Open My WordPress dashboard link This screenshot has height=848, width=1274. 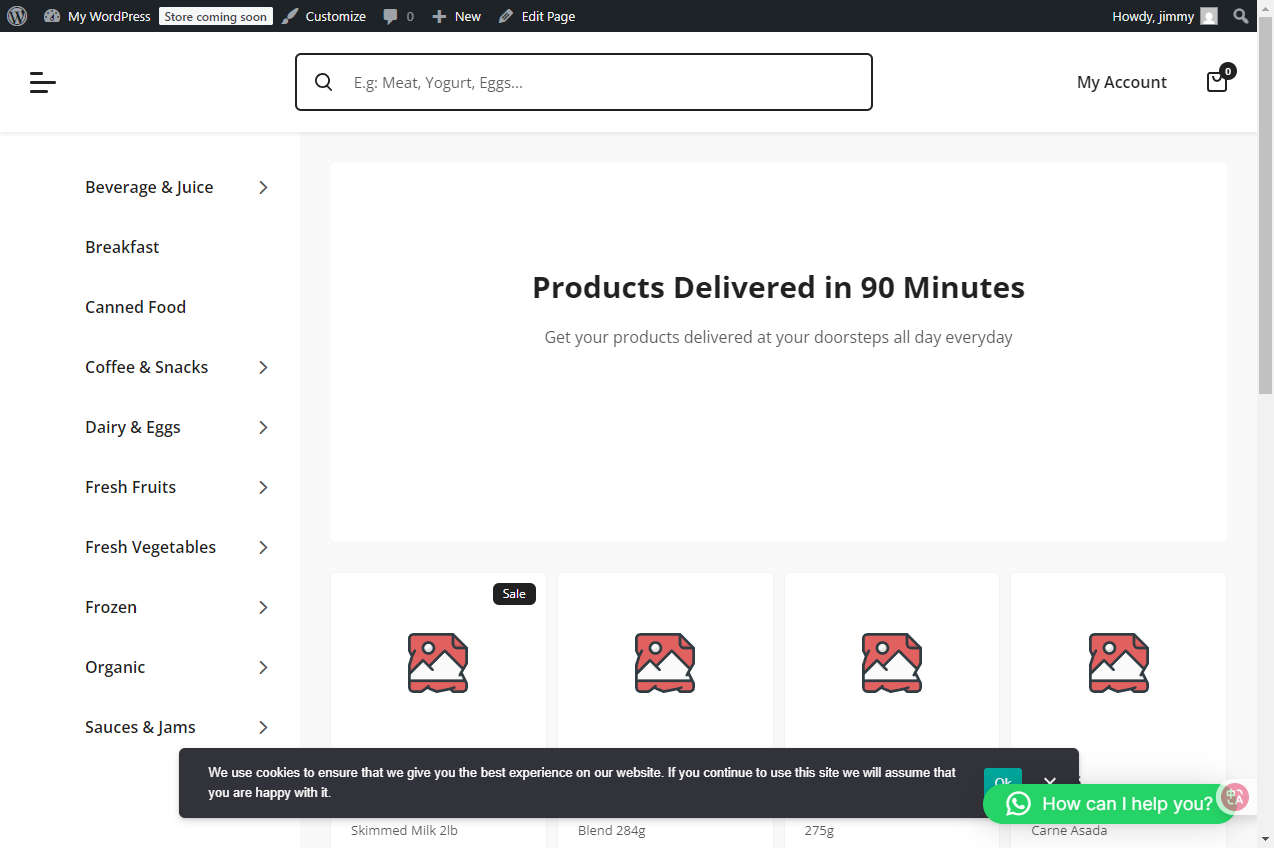pos(98,16)
